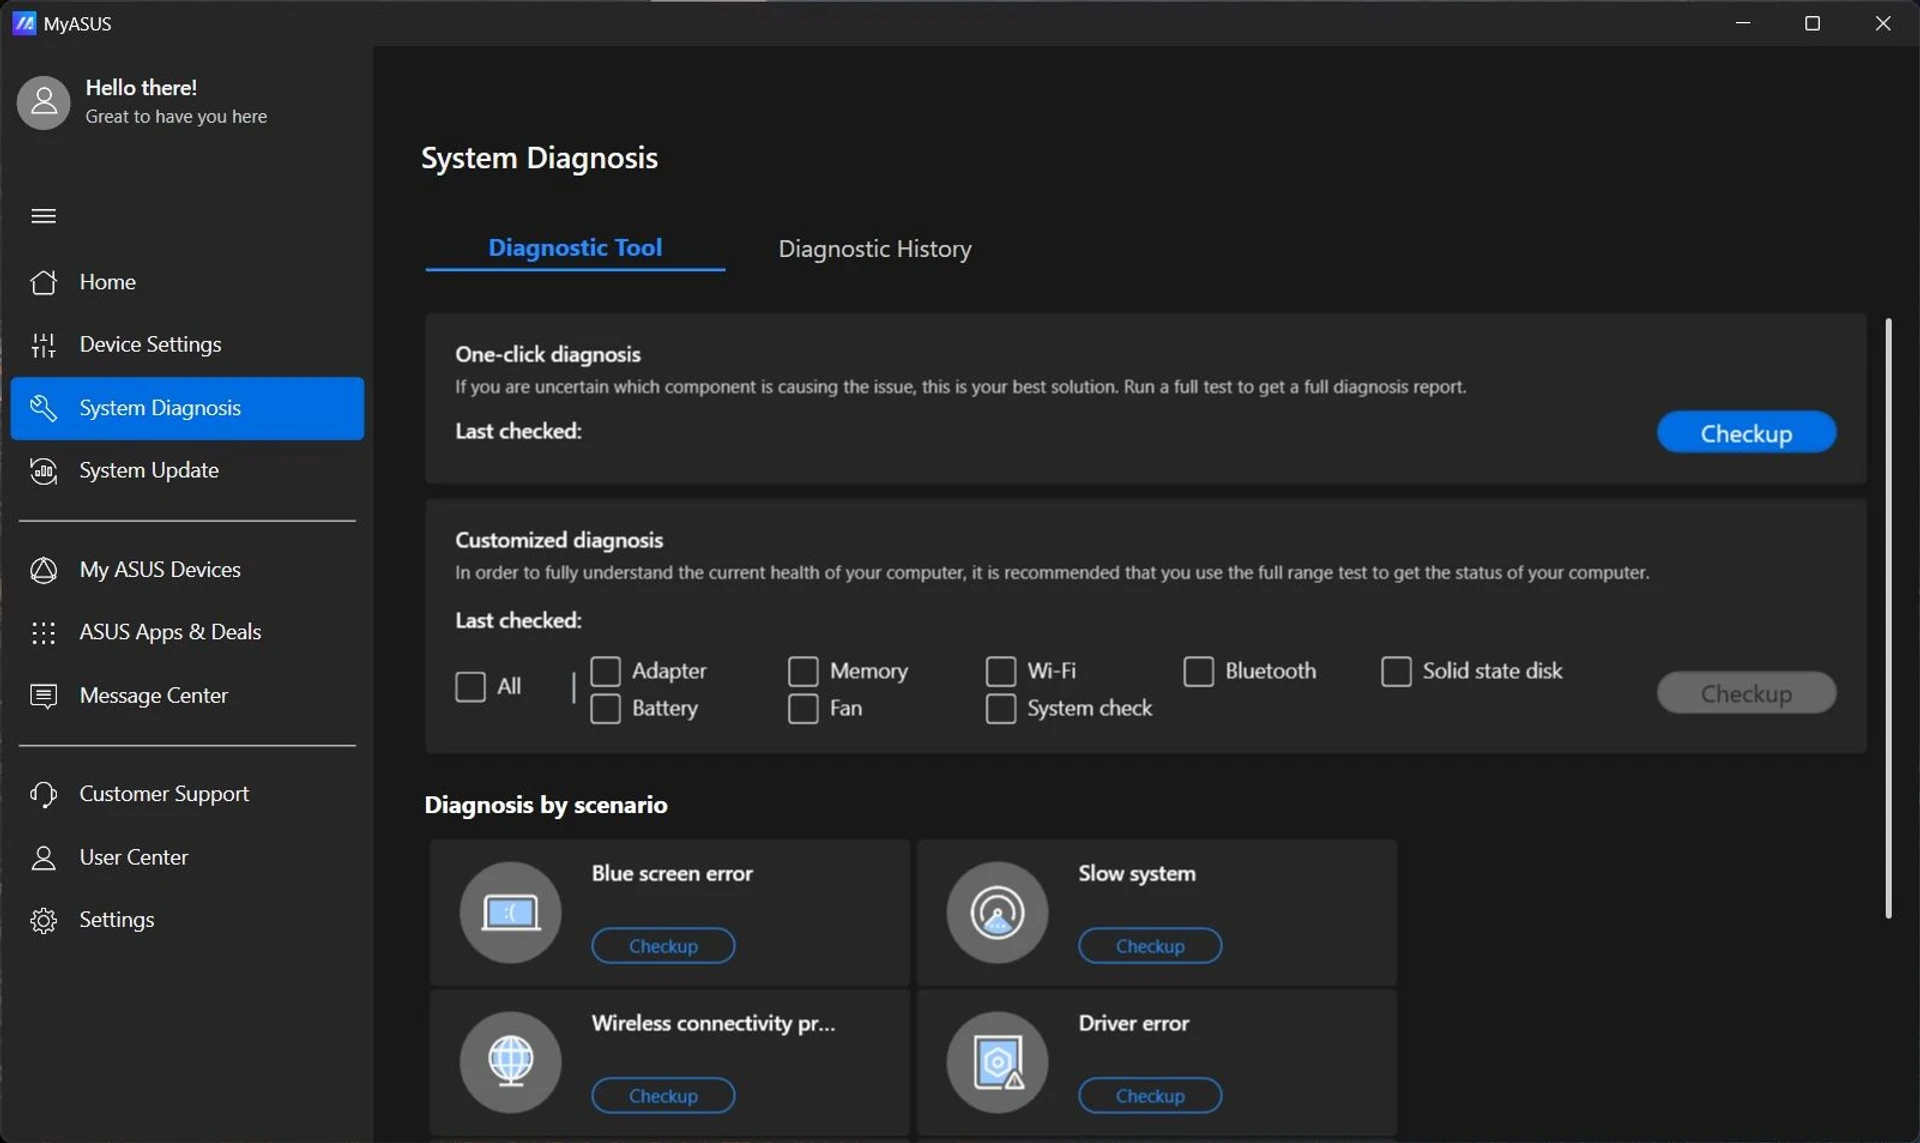Click the vertical scrollbar on the right

point(1888,618)
